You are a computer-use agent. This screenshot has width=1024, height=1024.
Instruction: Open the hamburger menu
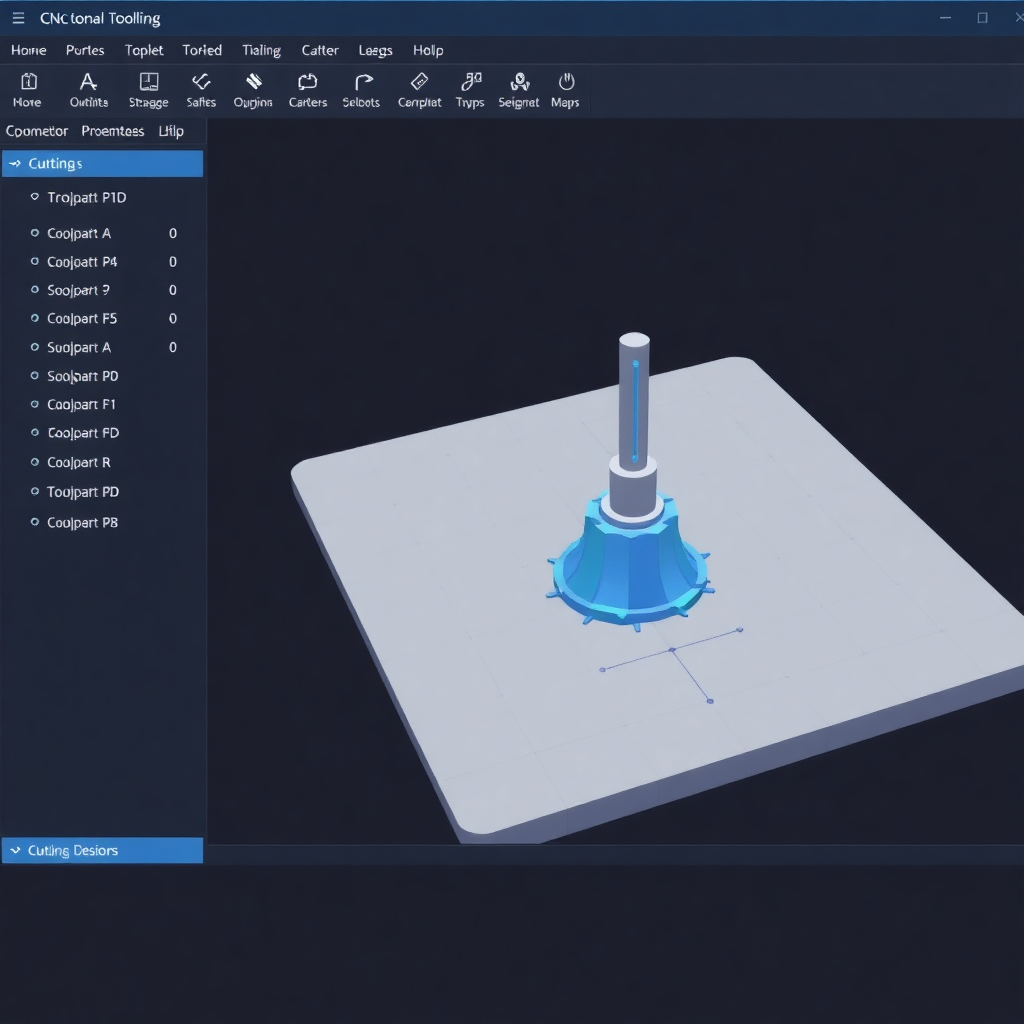(18, 17)
